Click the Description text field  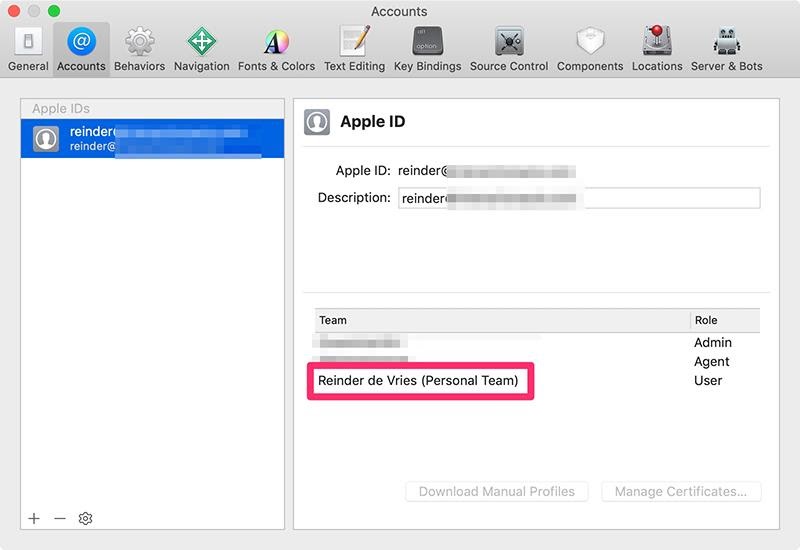point(579,198)
